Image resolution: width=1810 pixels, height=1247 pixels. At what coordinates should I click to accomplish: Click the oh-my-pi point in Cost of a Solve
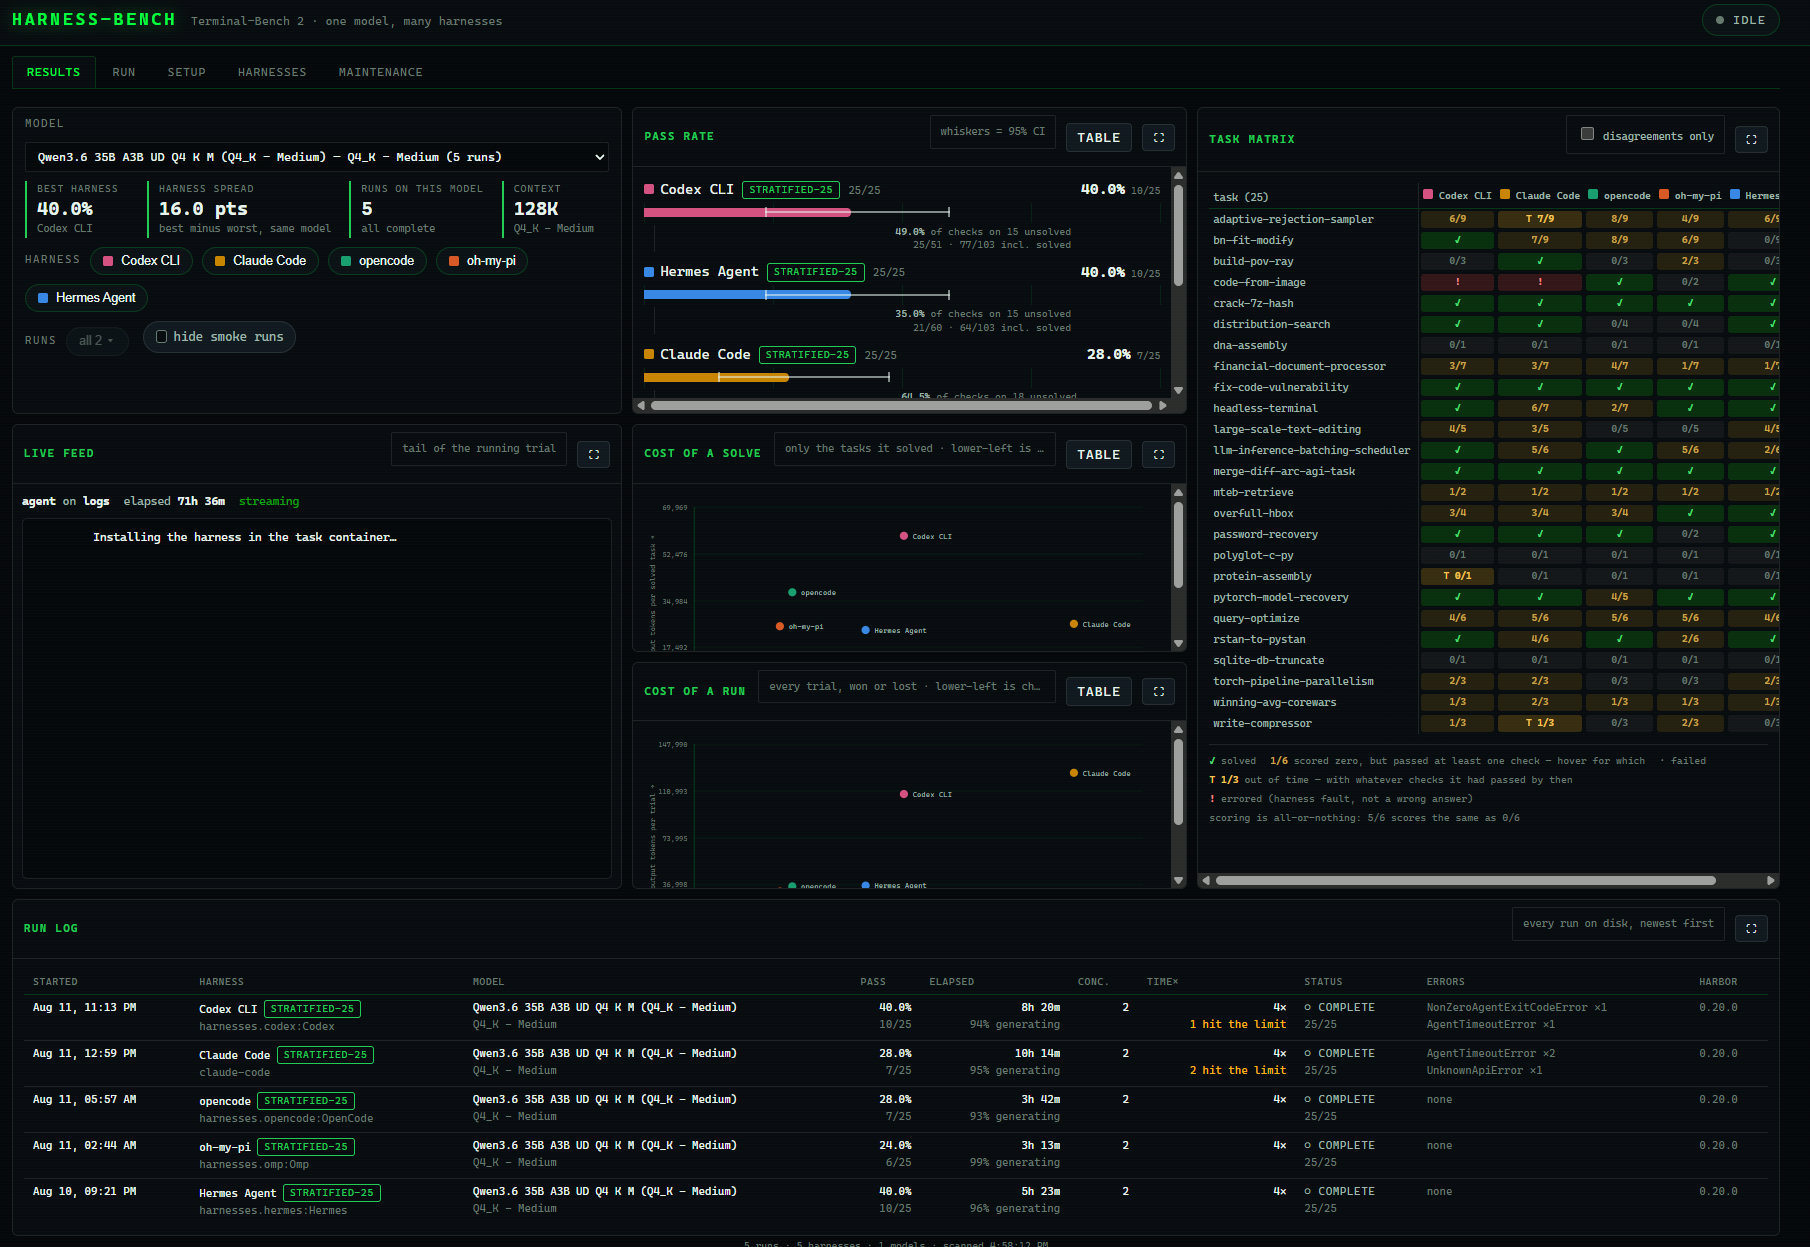click(780, 626)
